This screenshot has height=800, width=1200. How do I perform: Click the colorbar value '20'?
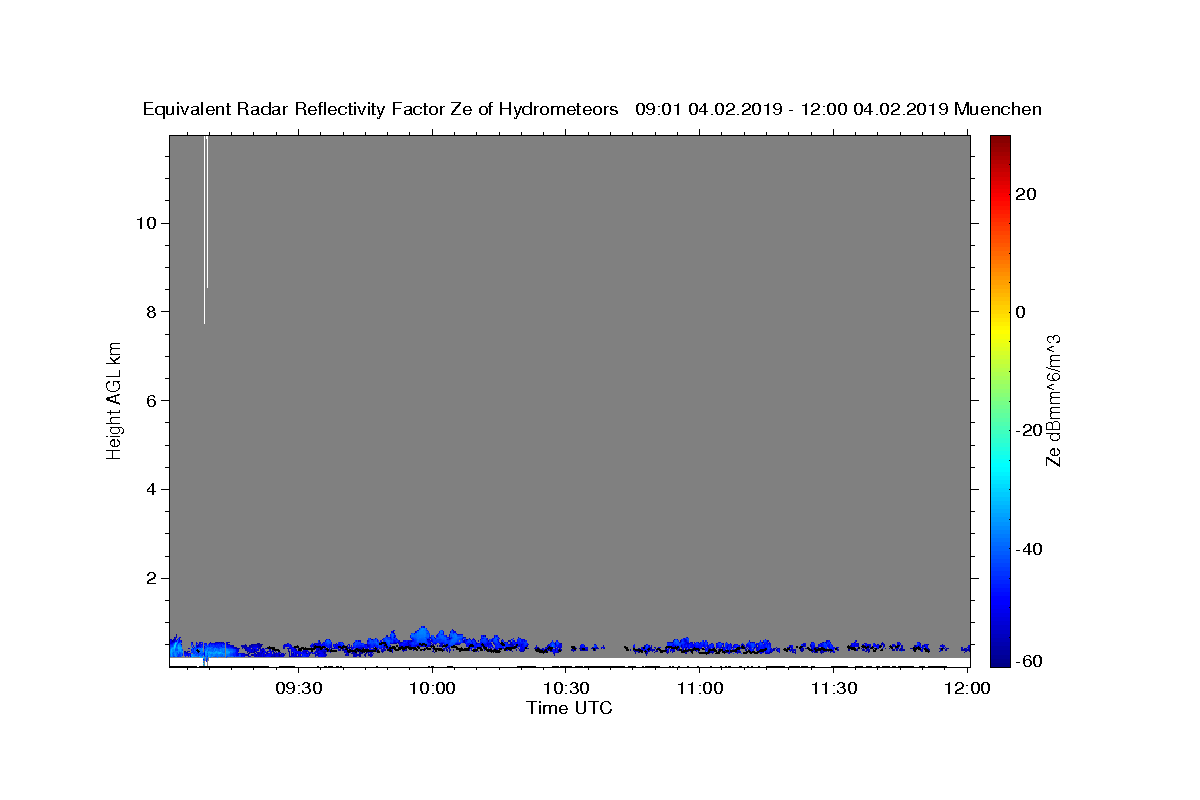point(1025,193)
